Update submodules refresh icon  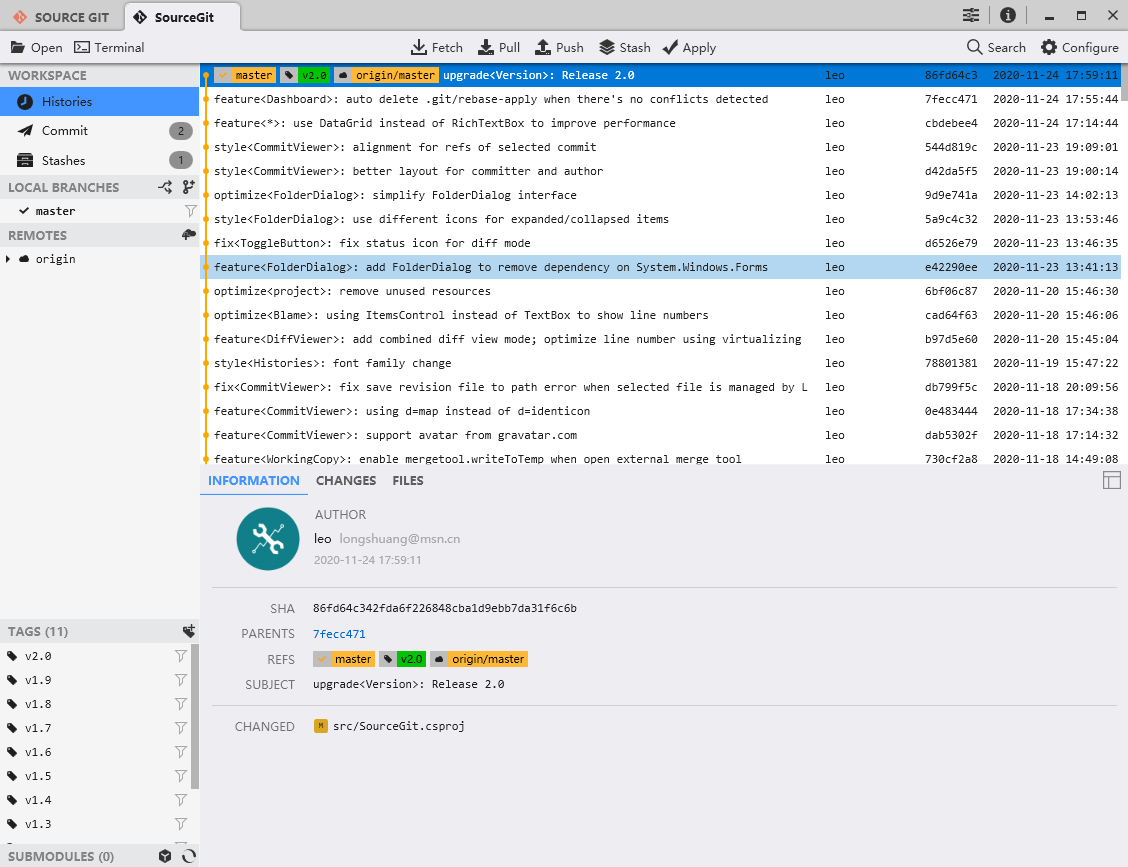[188, 856]
